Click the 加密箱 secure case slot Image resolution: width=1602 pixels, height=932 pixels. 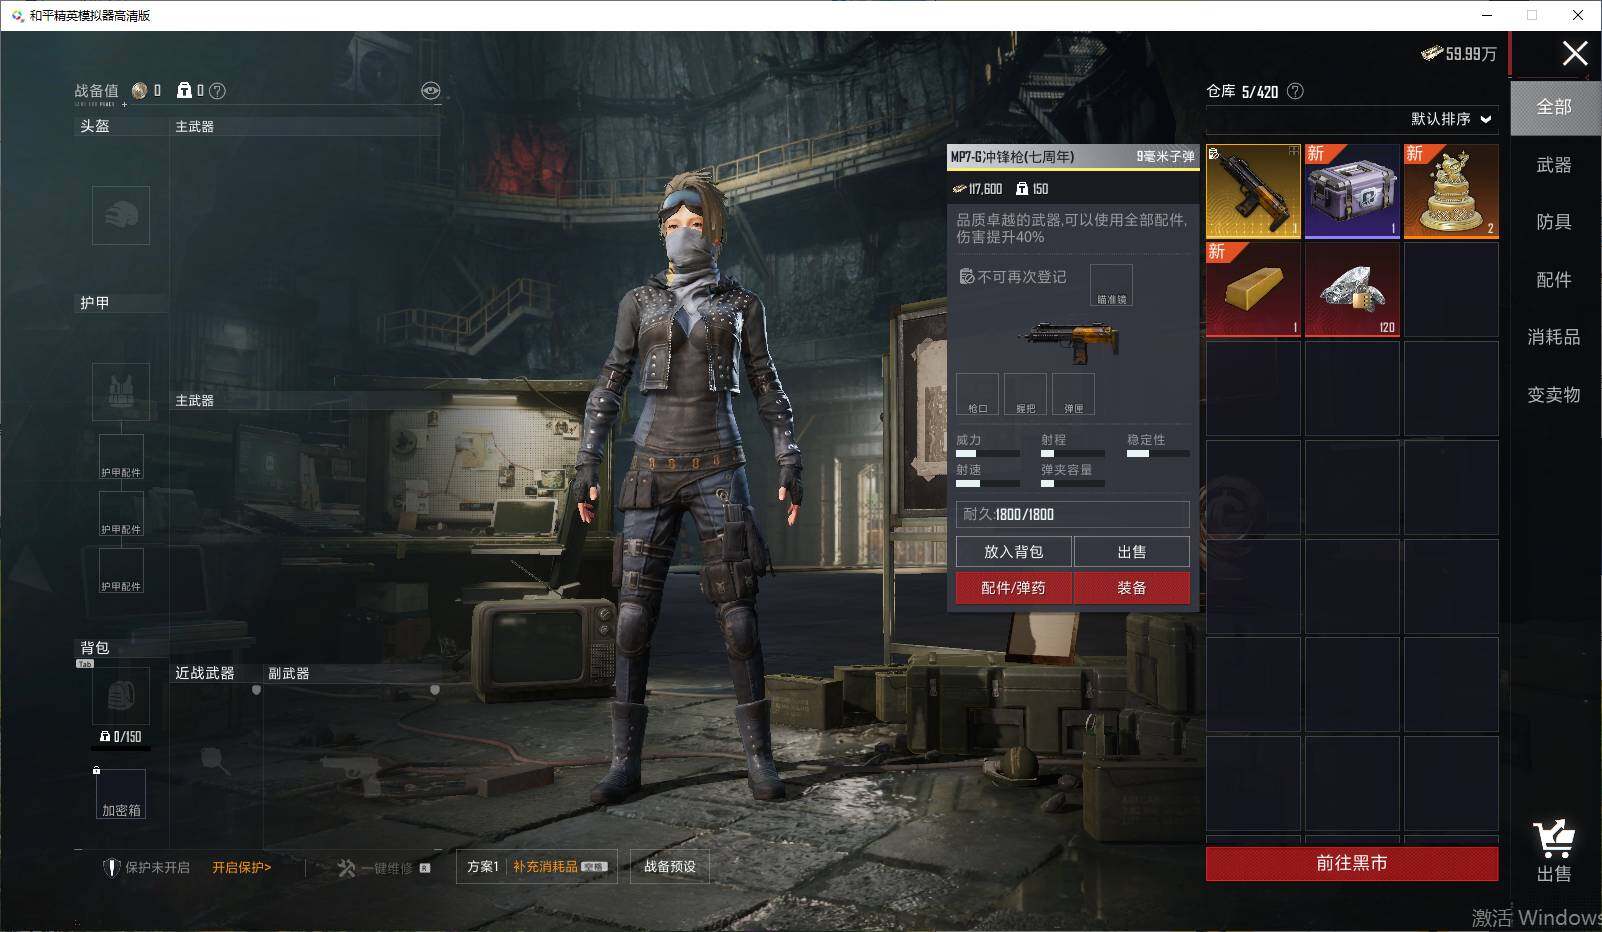pyautogui.click(x=121, y=794)
